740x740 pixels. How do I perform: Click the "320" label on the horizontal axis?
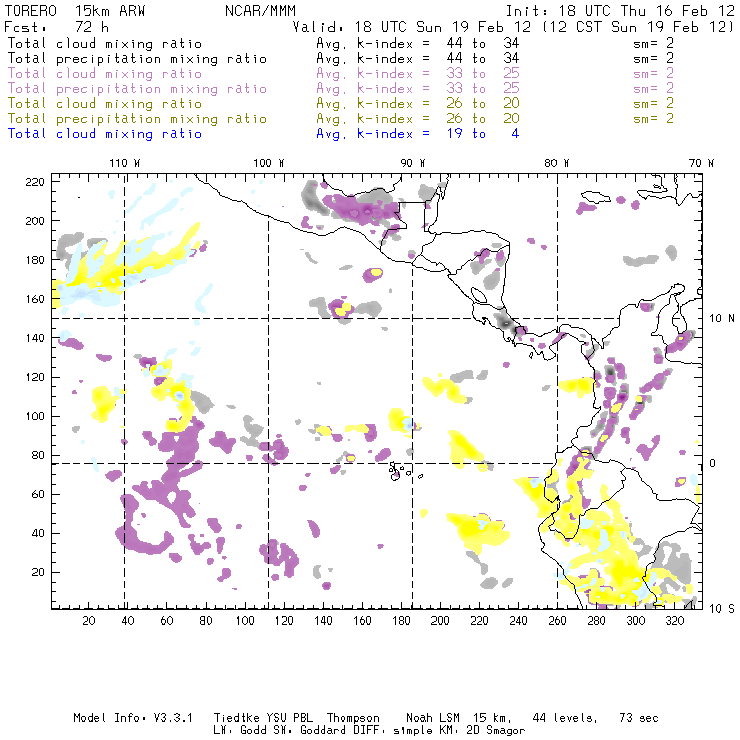coord(675,621)
